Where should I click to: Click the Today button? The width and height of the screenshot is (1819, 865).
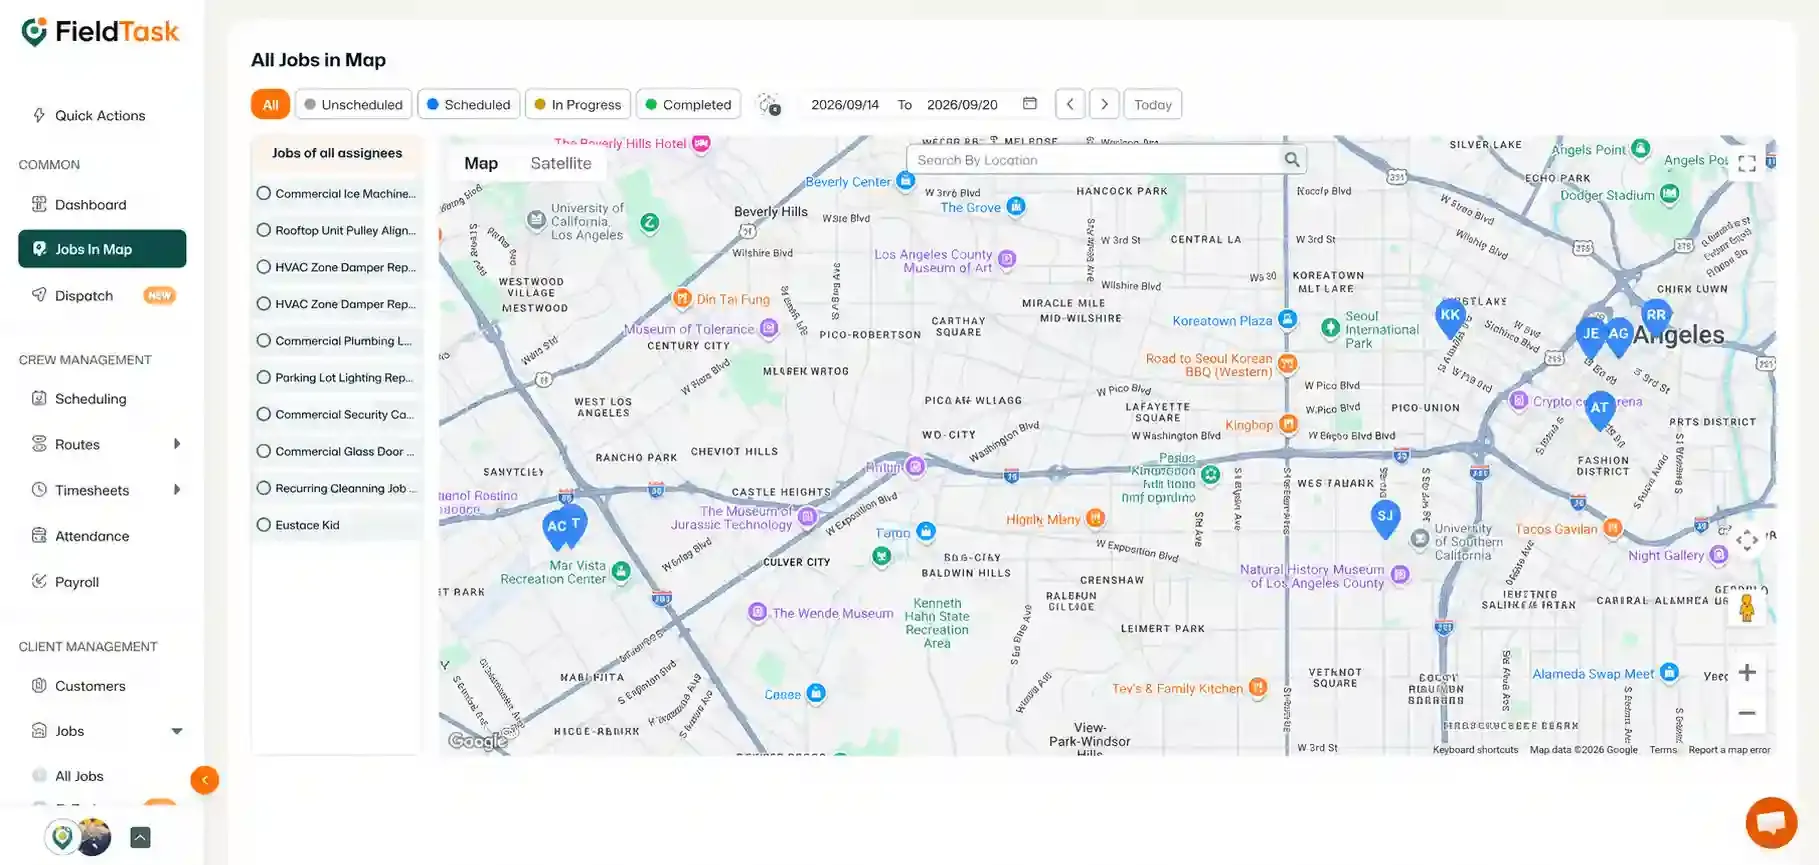point(1153,104)
